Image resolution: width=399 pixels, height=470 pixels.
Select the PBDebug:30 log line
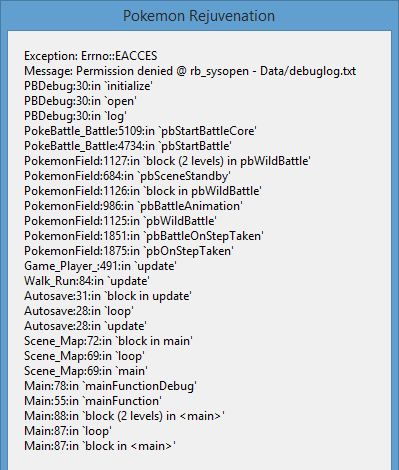(75, 116)
